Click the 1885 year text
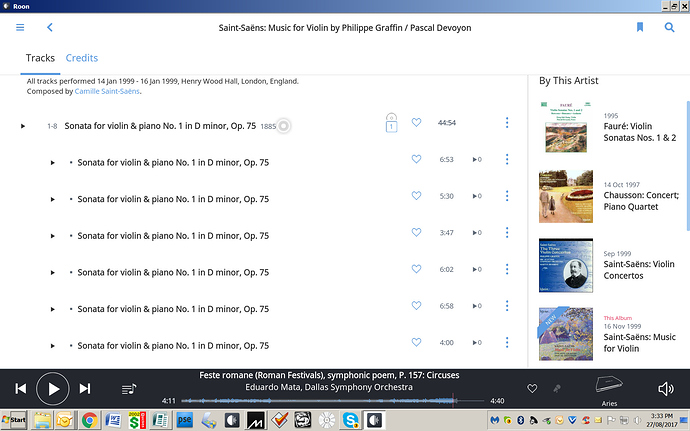This screenshot has width=690, height=431. click(268, 127)
